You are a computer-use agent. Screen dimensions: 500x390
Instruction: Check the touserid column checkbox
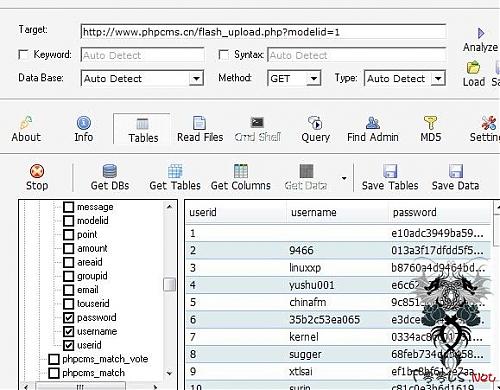68,304
